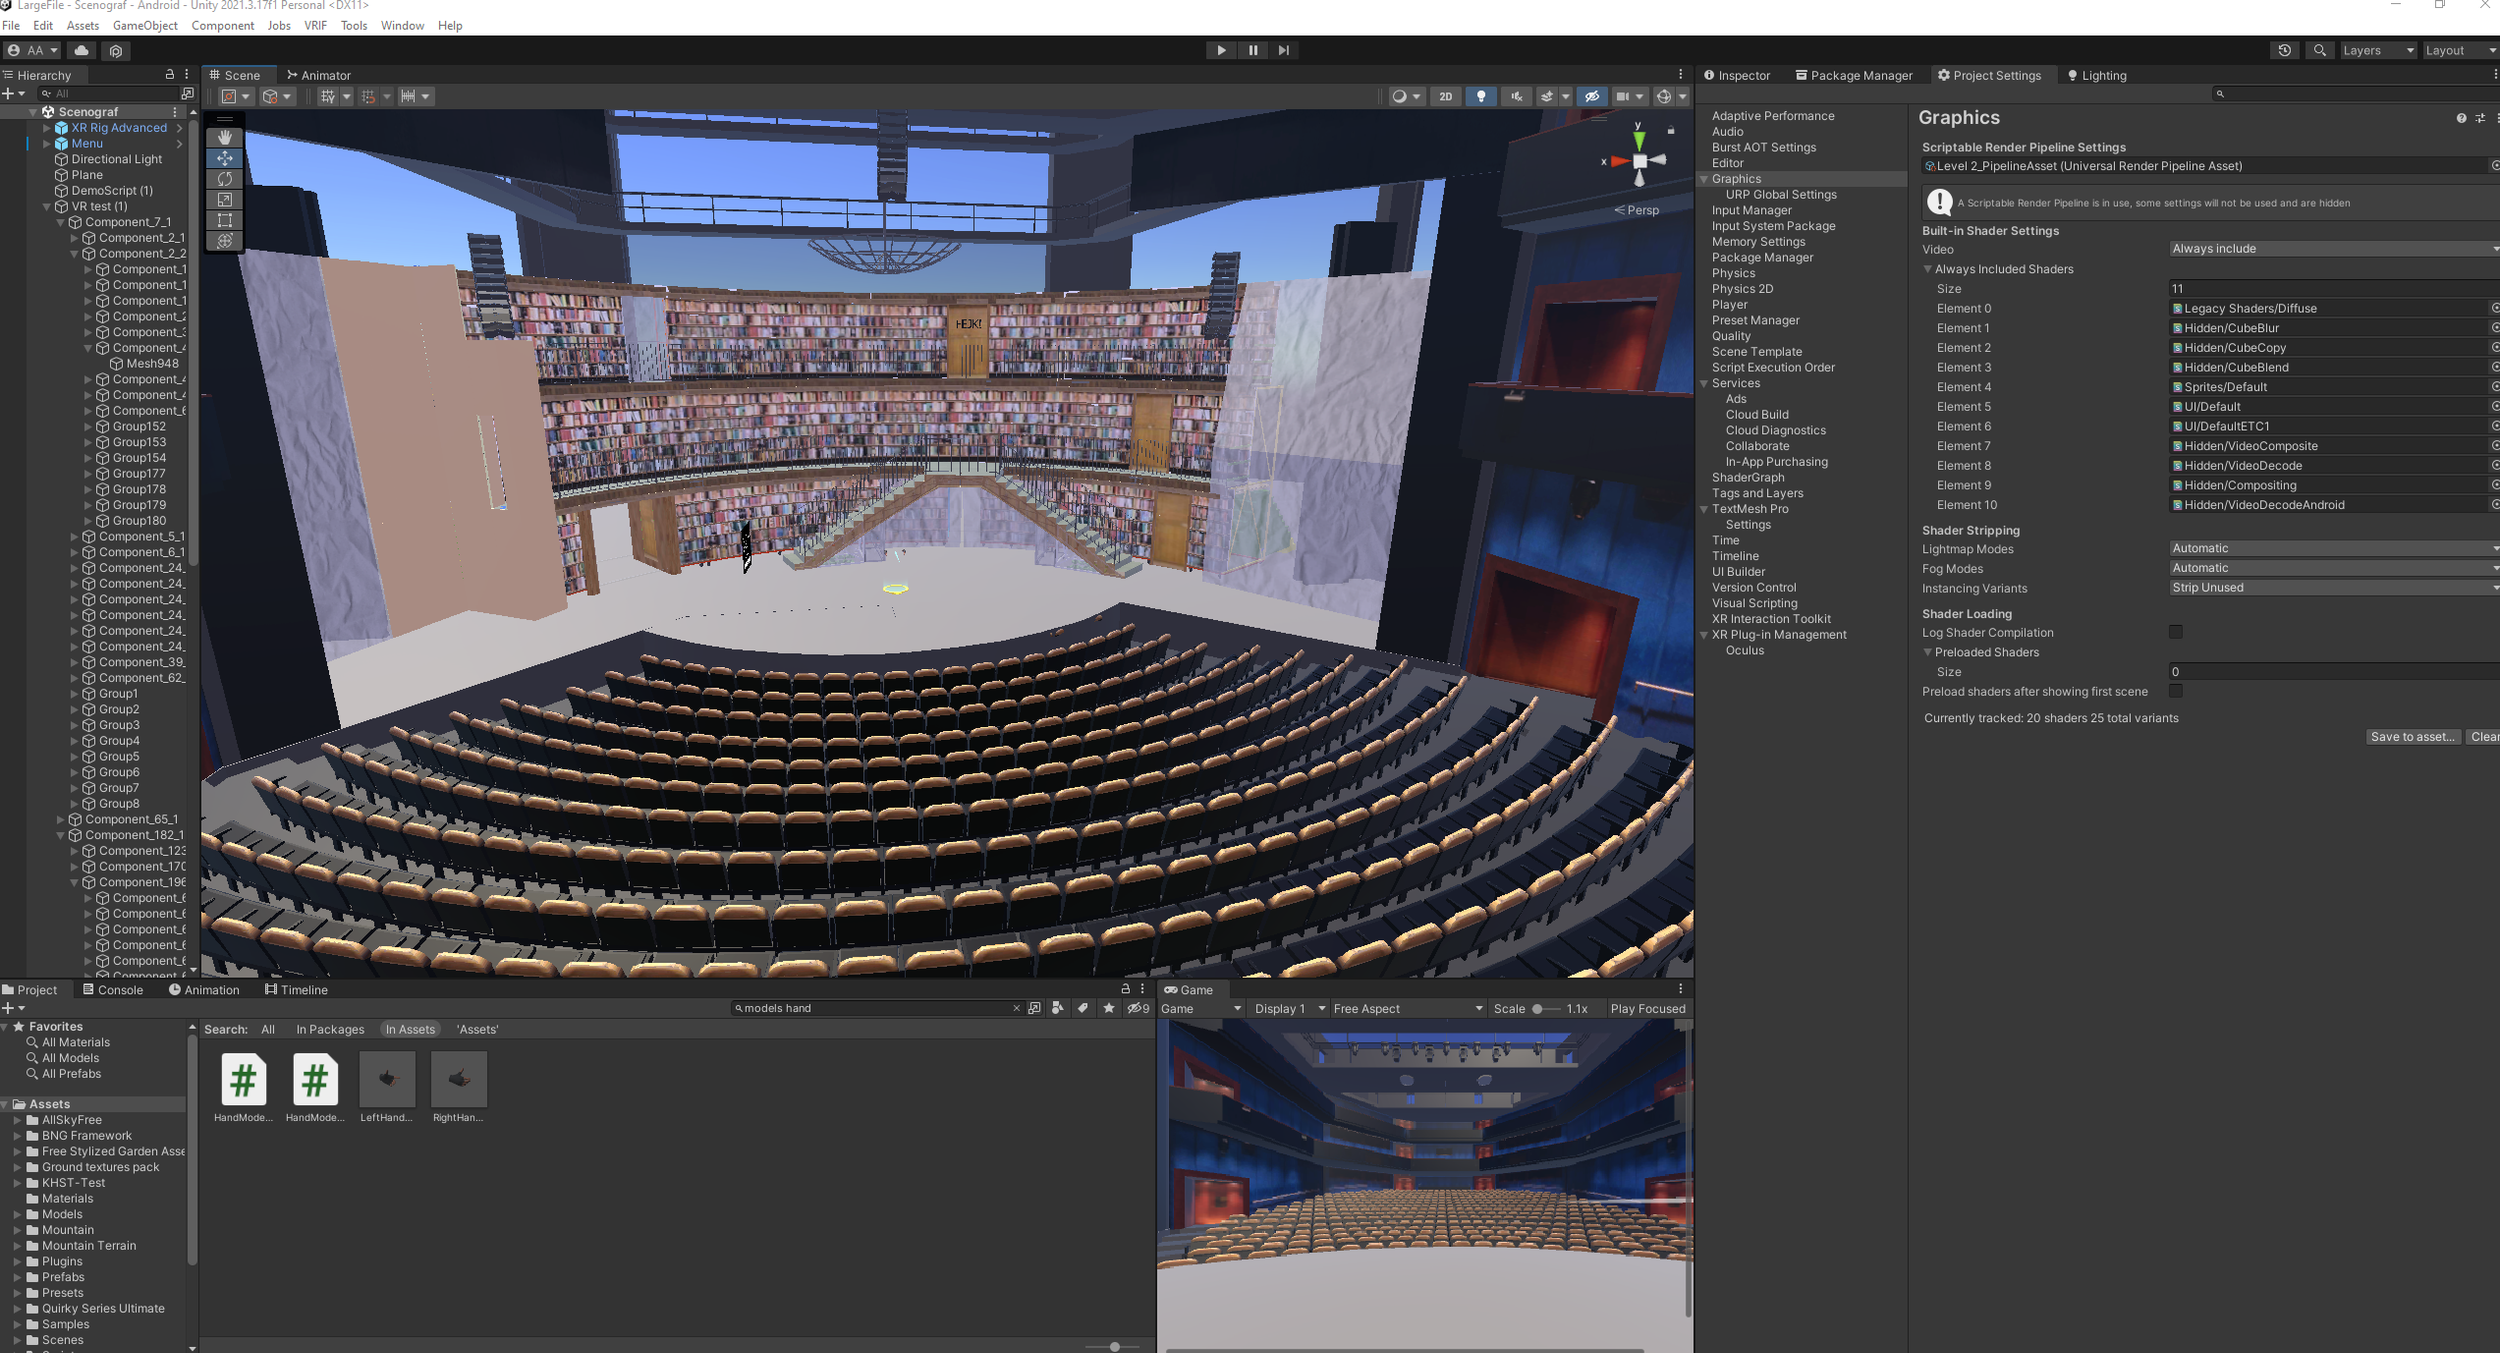
Task: Collapse the VR test (1) hierarchy item
Action: [x=47, y=206]
